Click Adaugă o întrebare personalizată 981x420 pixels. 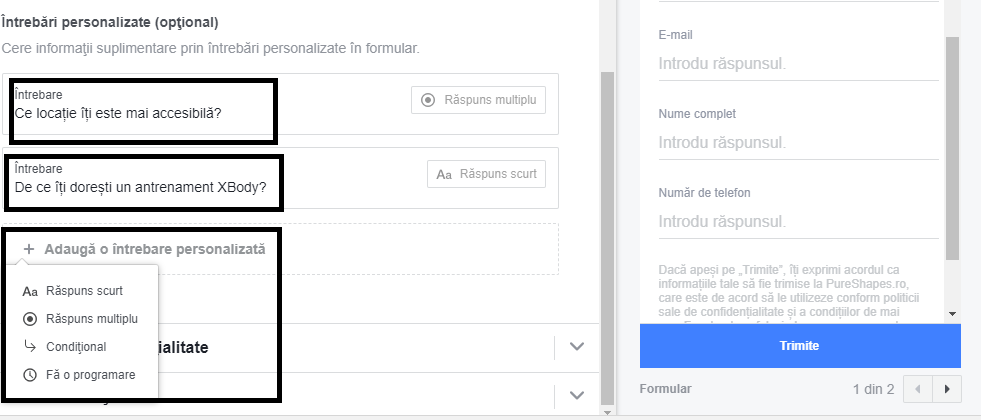tap(154, 249)
